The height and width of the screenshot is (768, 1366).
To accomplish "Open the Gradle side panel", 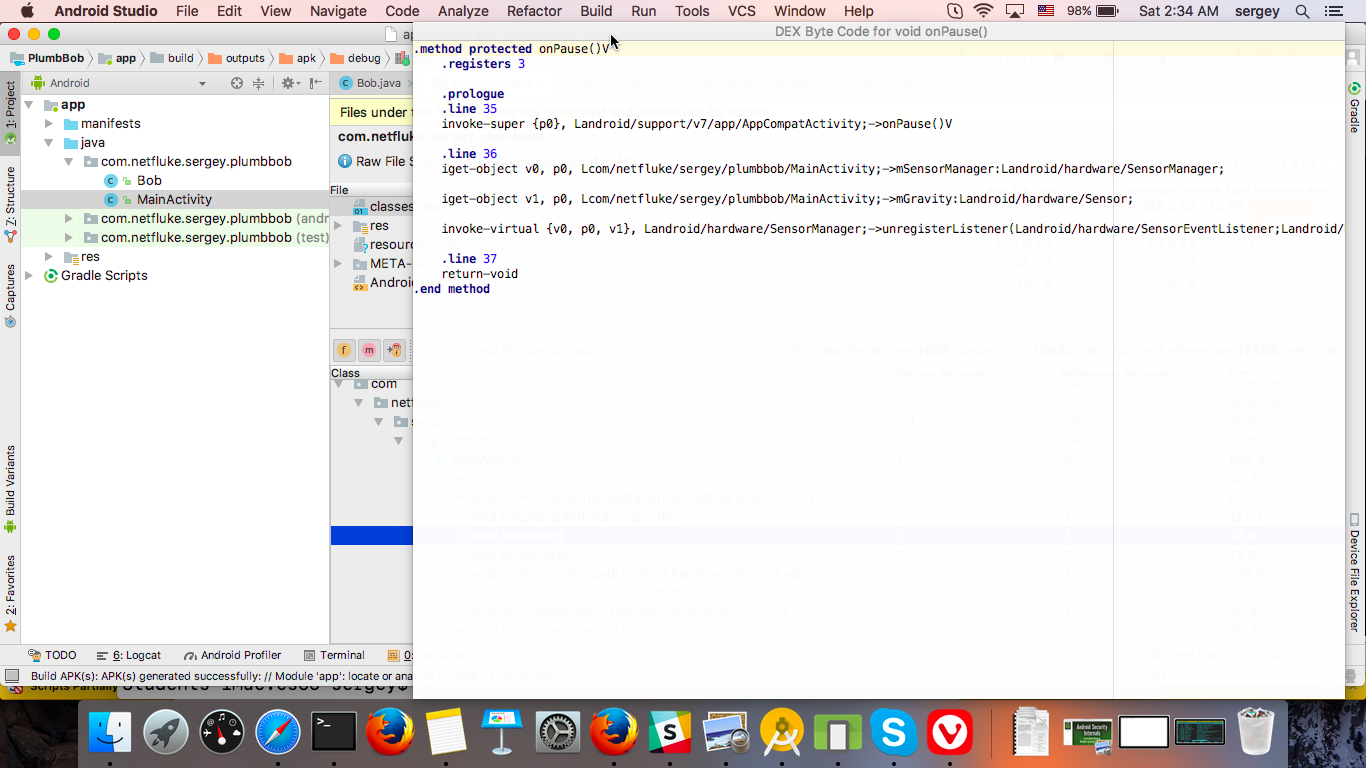I will coord(1355,108).
